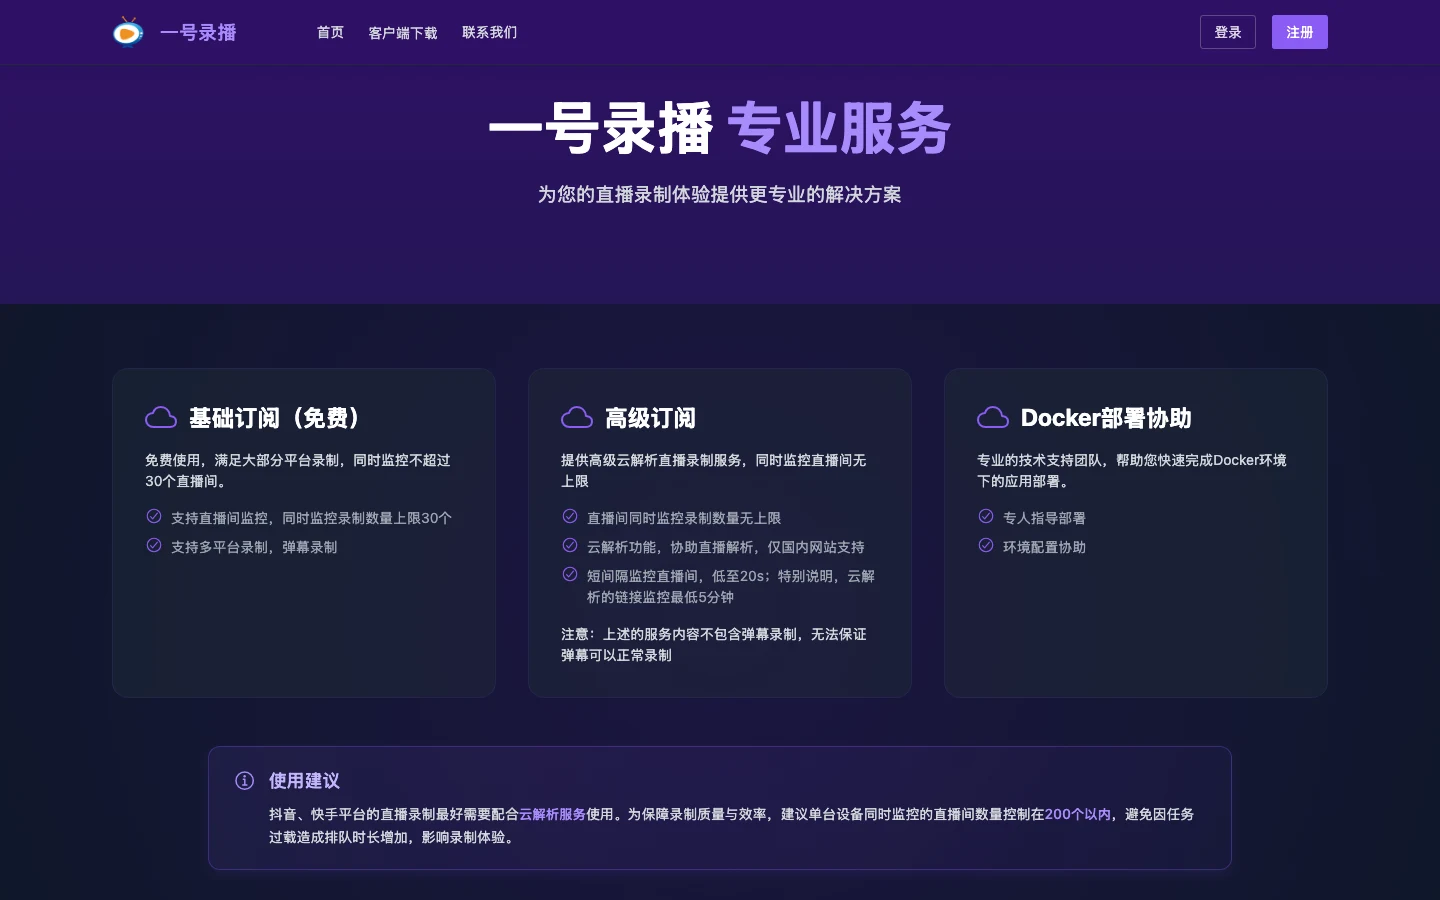Screen dimensions: 1440x900
Task: Click the highlighted 200个以内 text
Action: tap(1078, 814)
